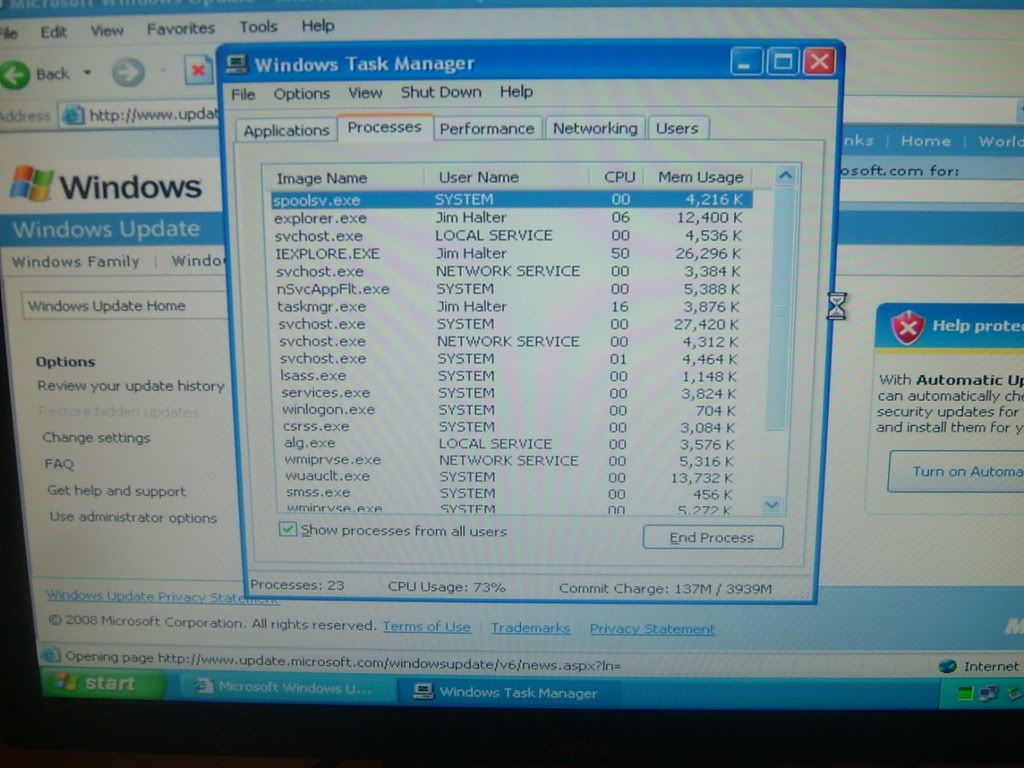Viewport: 1024px width, 768px height.
Task: Switch to the Networking tab
Action: coord(595,128)
